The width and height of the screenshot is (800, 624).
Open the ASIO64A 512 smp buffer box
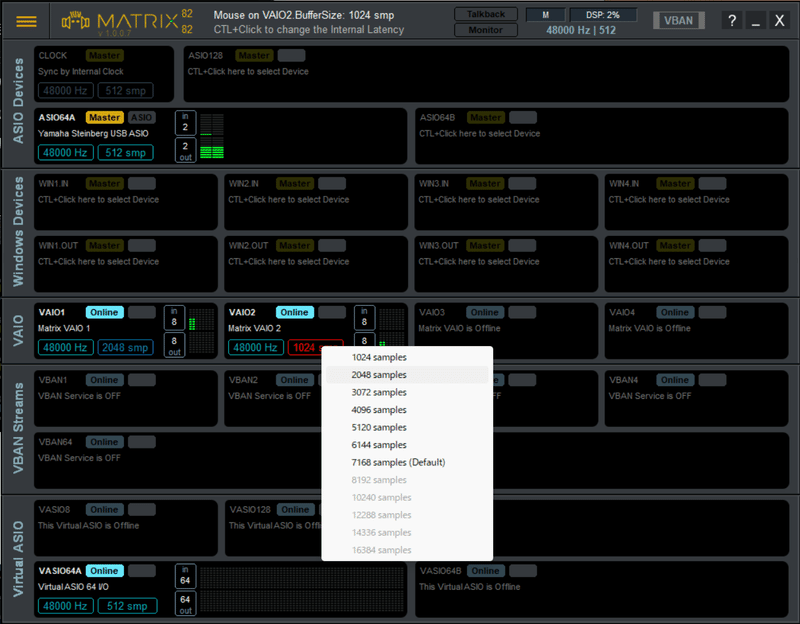coord(126,153)
